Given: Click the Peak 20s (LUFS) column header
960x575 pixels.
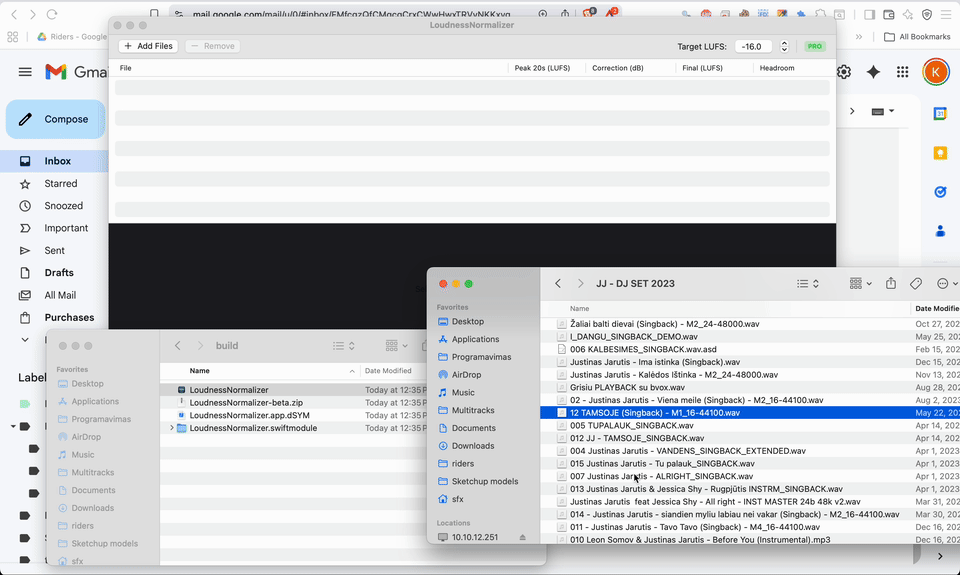Looking at the screenshot, I should pos(542,68).
